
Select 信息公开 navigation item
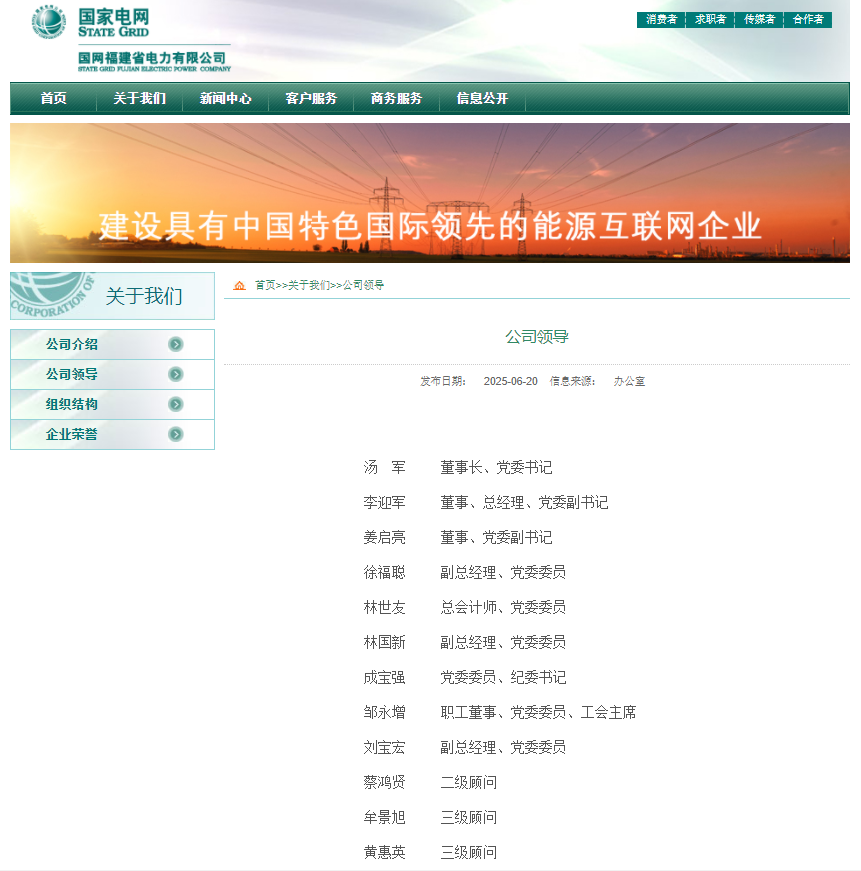click(482, 99)
